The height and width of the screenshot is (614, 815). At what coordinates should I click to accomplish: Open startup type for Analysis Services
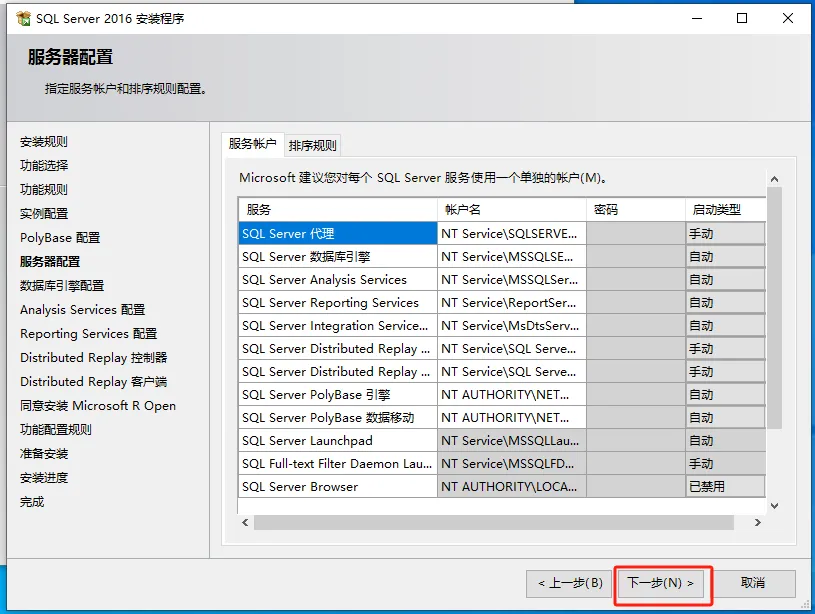pos(726,279)
